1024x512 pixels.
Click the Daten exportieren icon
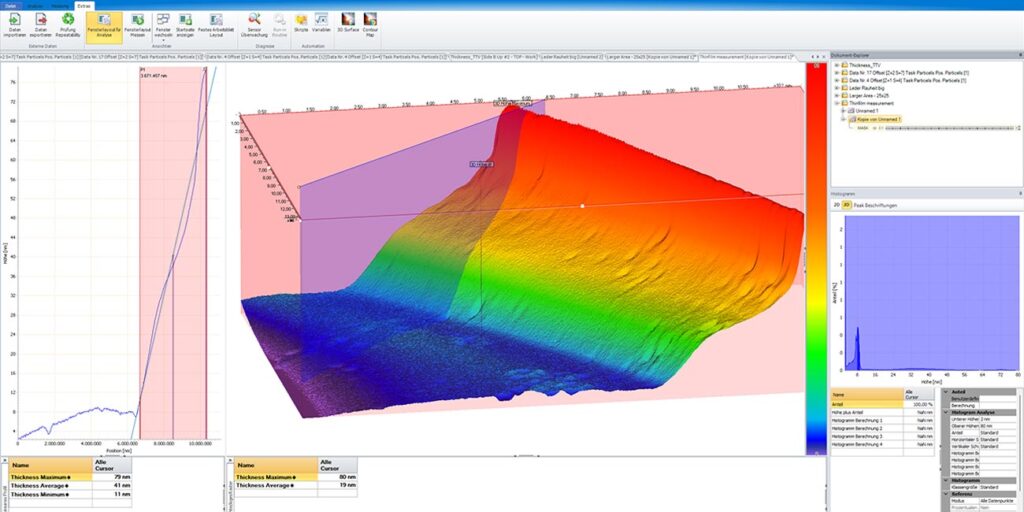click(41, 25)
